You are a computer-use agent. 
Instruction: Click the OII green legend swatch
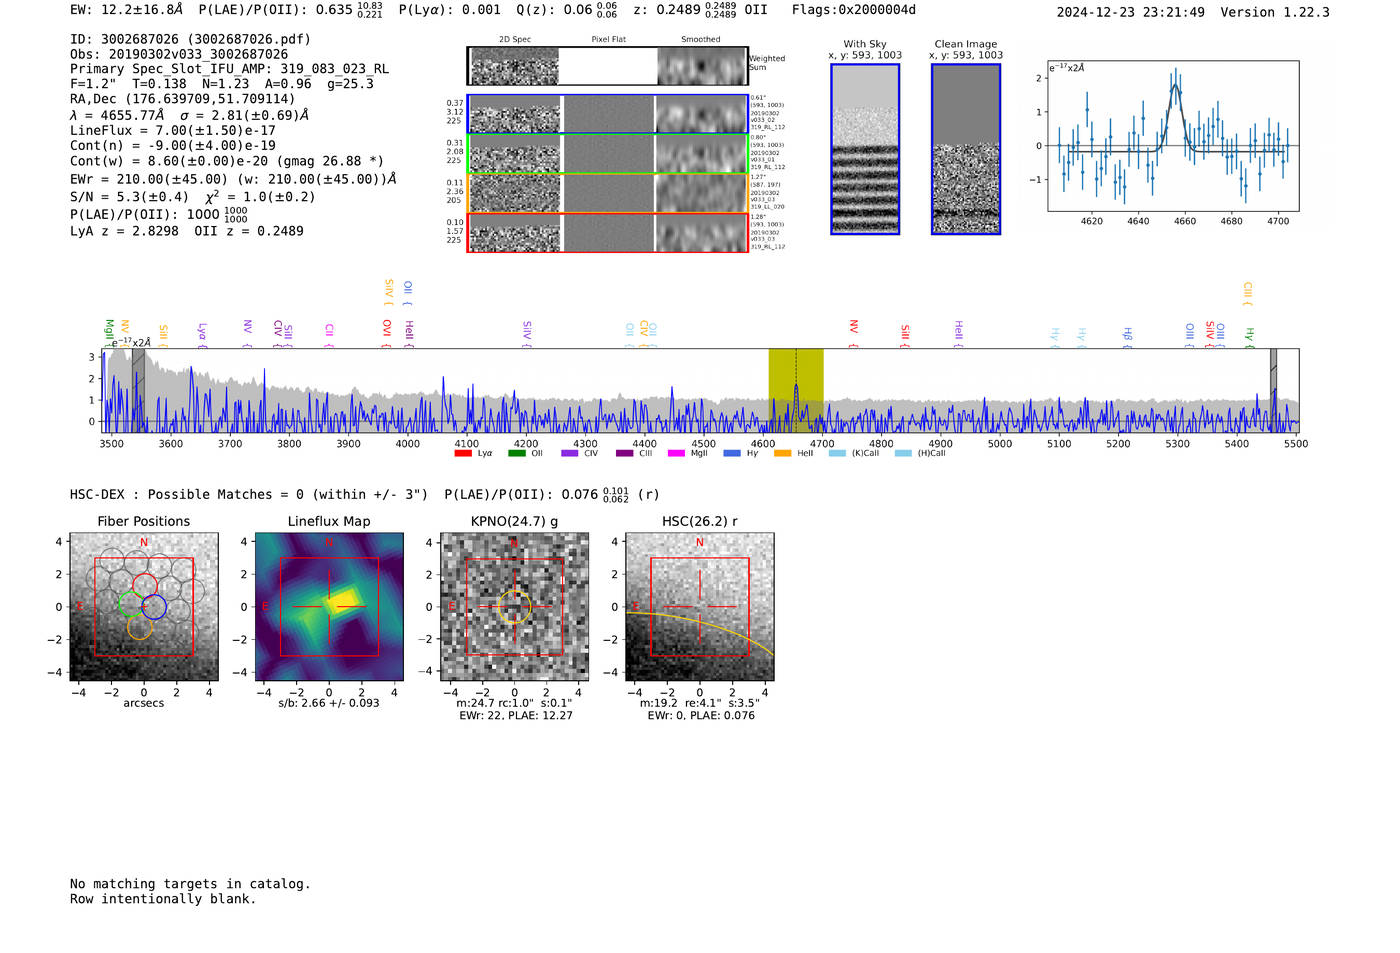[x=516, y=454]
